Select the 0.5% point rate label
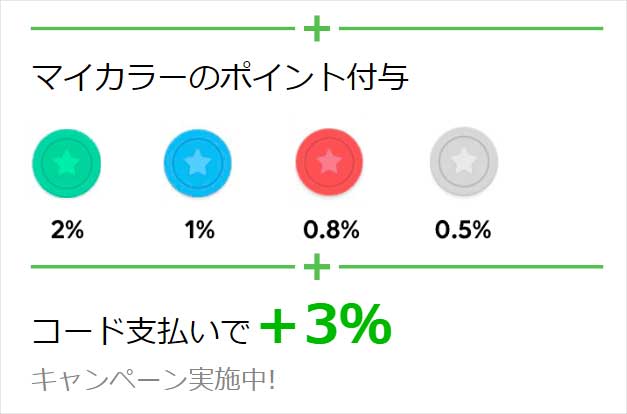Screen dimensions: 627x414 (x=463, y=230)
